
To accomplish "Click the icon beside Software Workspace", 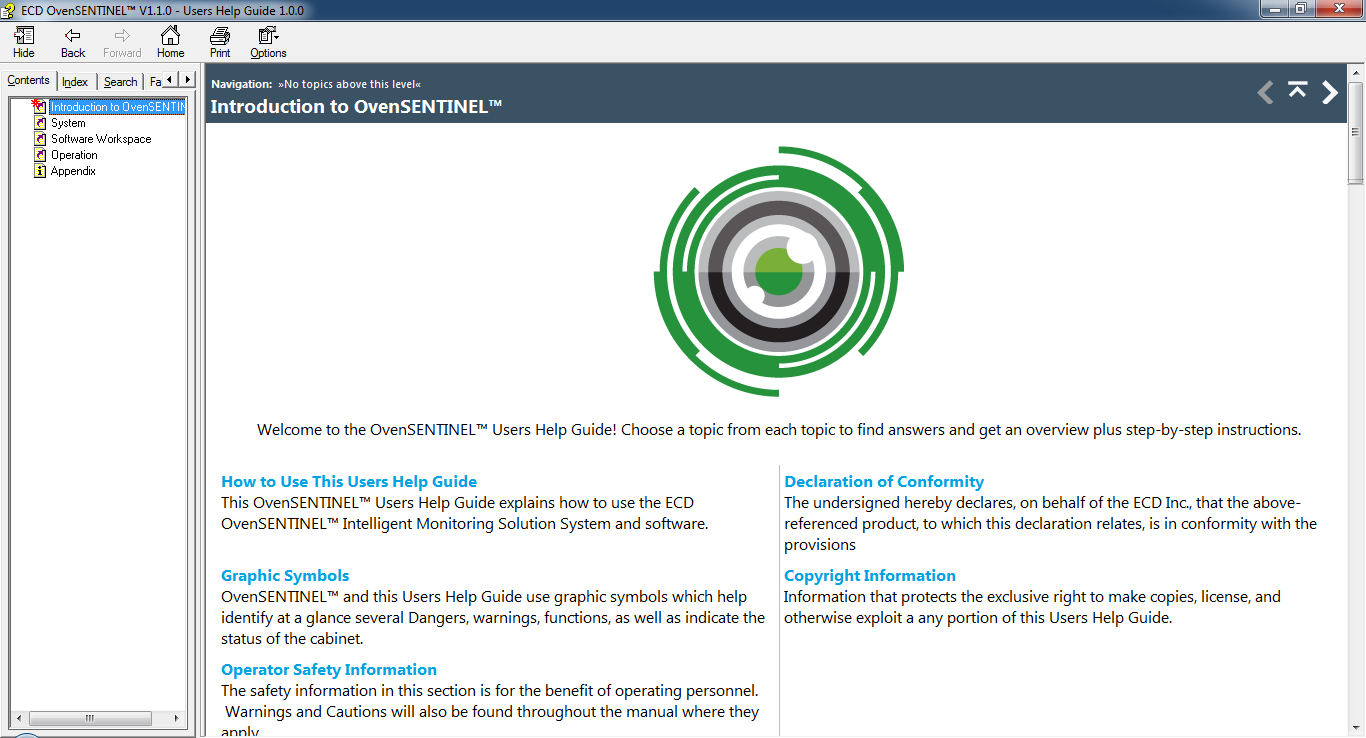I will tap(40, 139).
